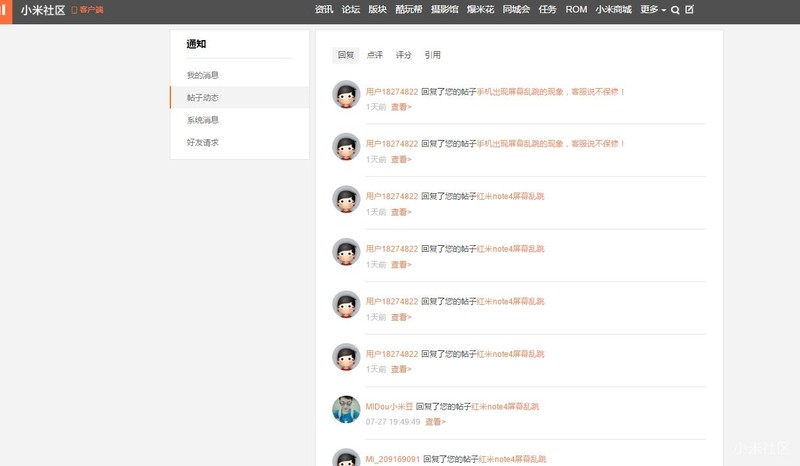Click the compose post pencil icon
Image resolution: width=800 pixels, height=466 pixels.
[x=689, y=9]
